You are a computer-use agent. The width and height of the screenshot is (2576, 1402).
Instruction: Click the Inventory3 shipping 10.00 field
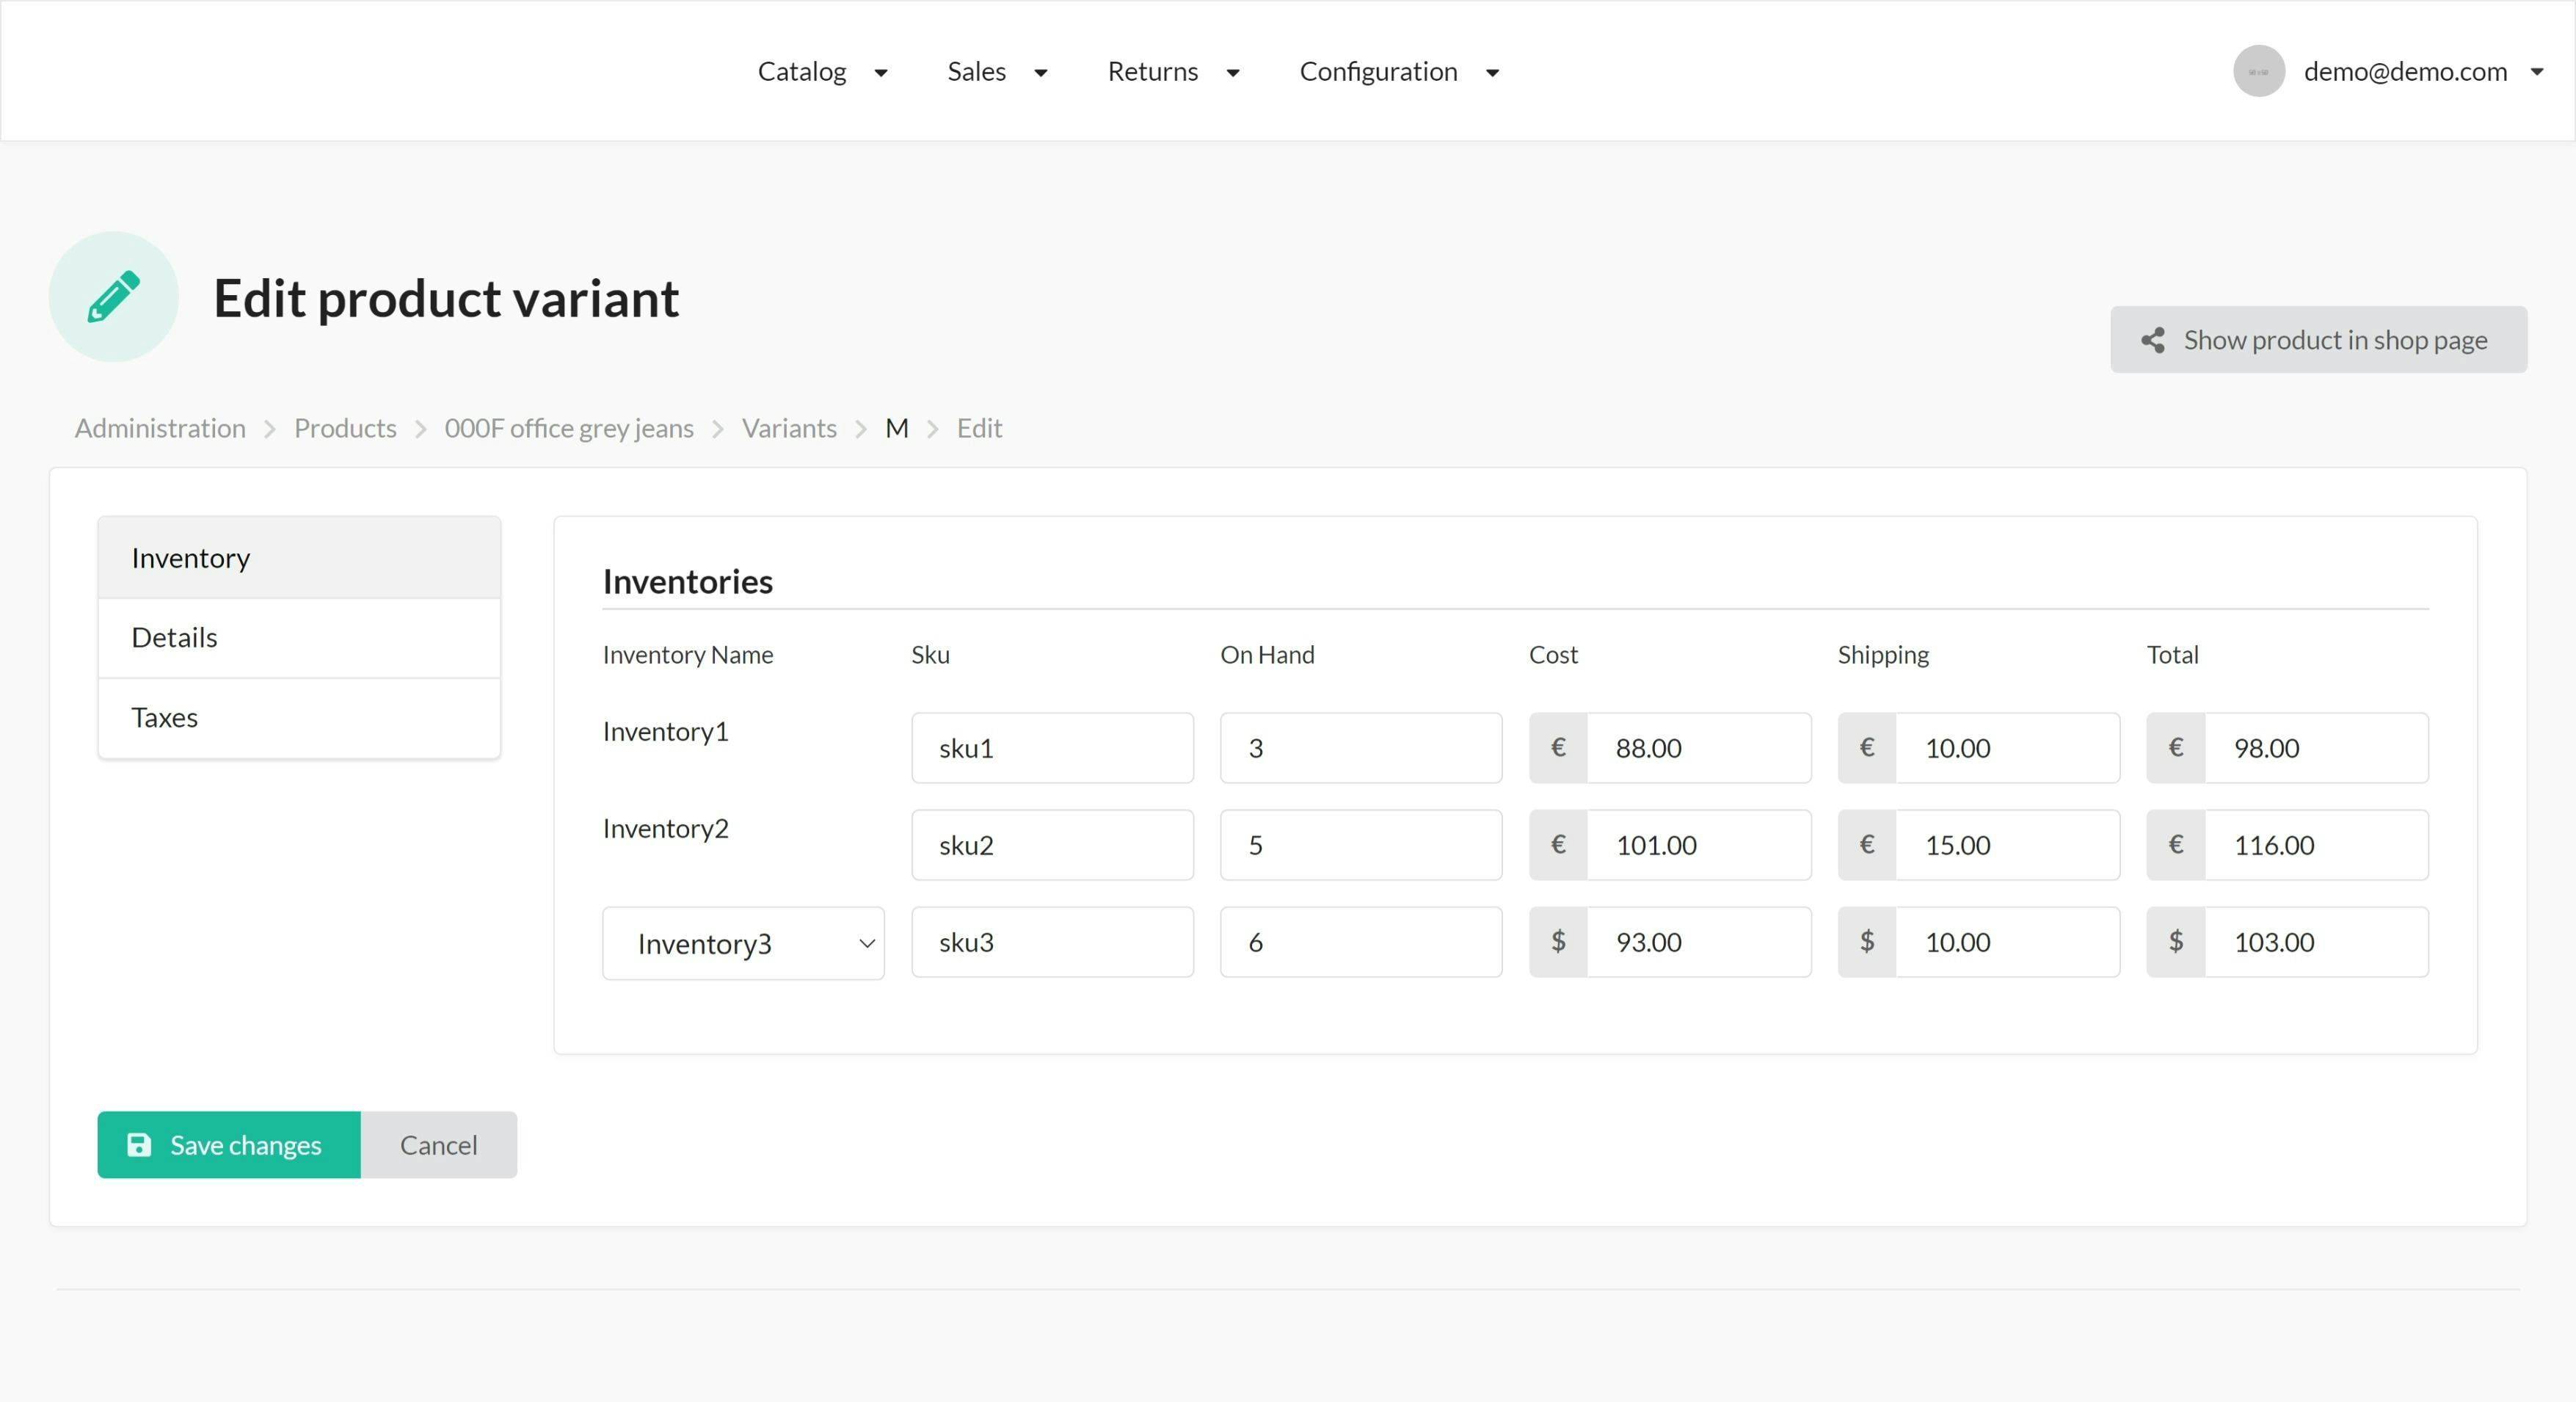pyautogui.click(x=2008, y=941)
